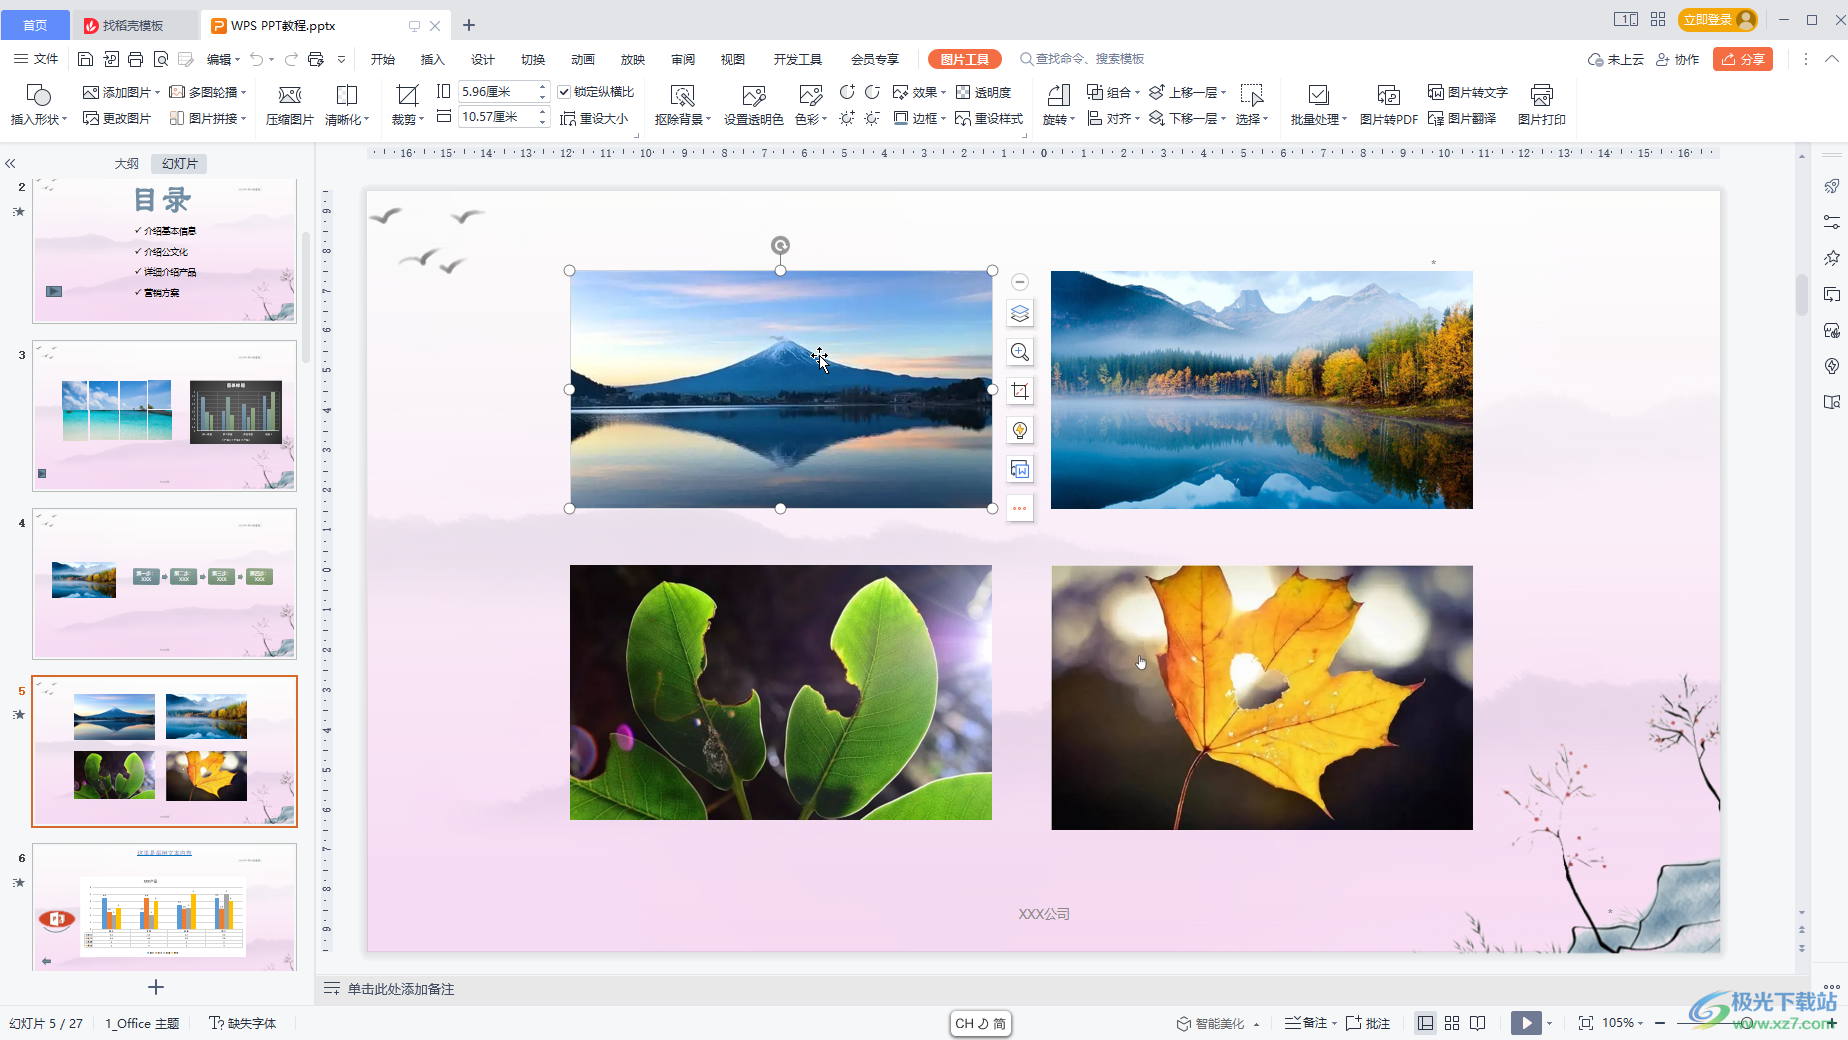Select the Outline (大纲) pane tab
The height and width of the screenshot is (1040, 1848).
pyautogui.click(x=127, y=164)
